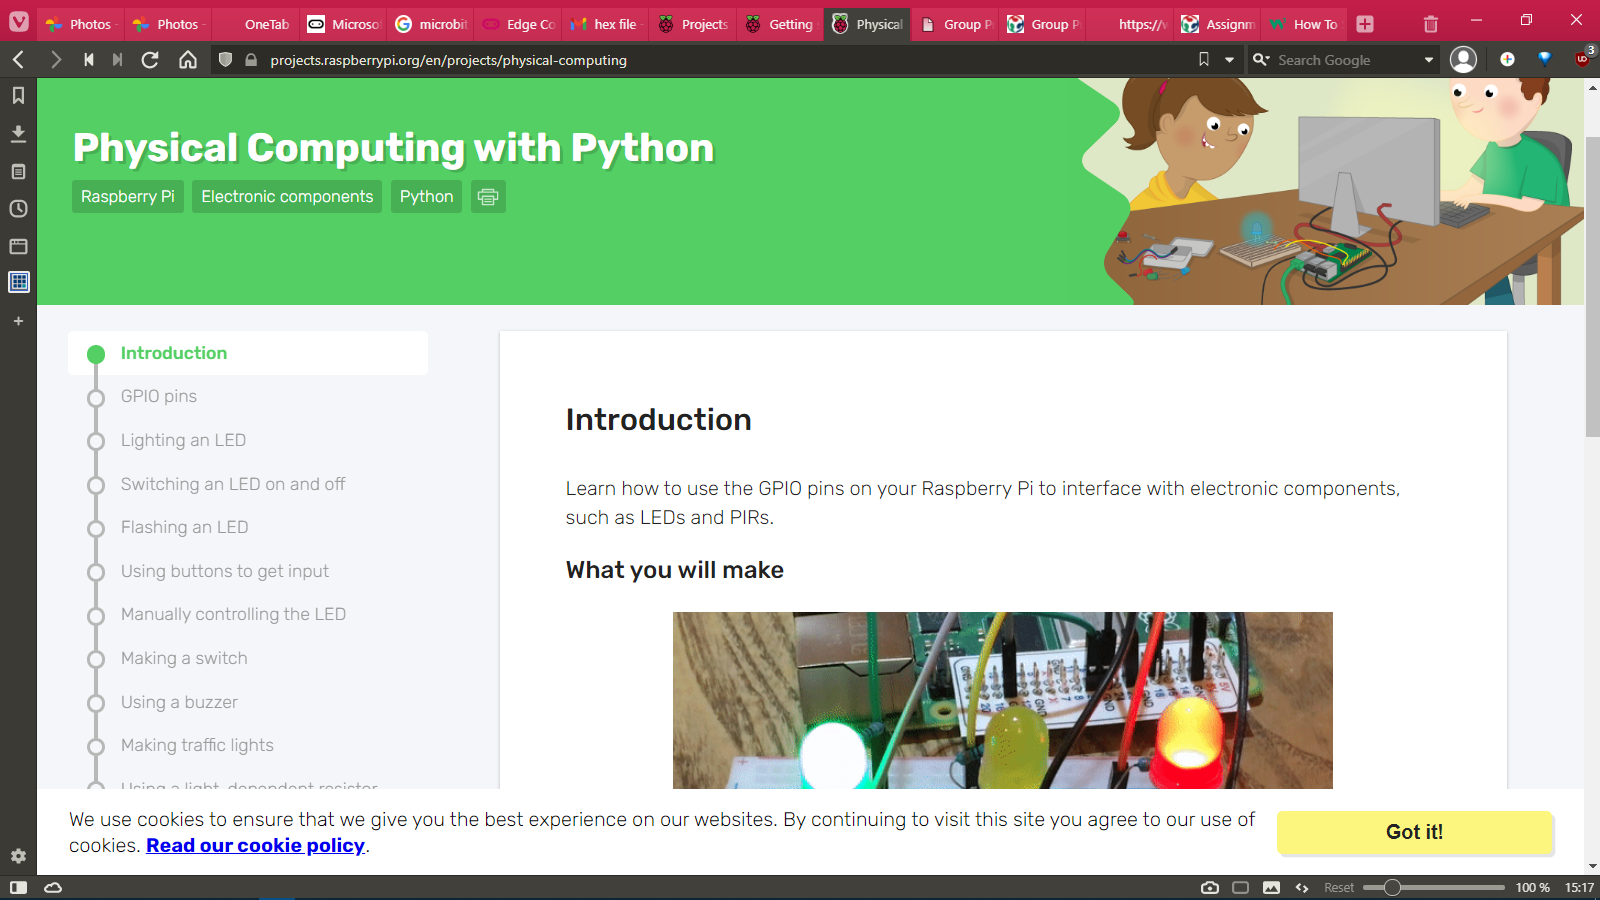This screenshot has width=1600, height=900.
Task: Open the Downloads panel in sidebar
Action: (18, 134)
